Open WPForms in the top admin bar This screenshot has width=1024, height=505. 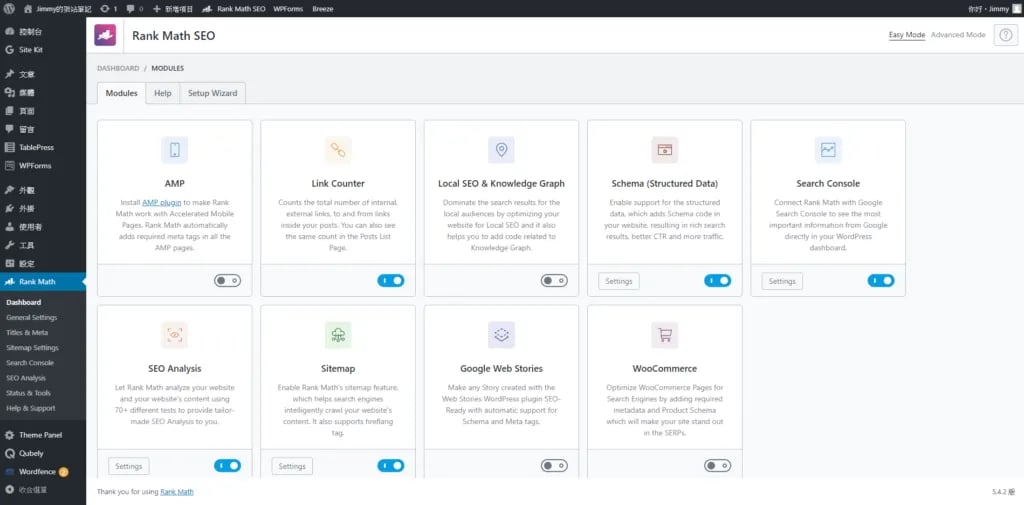pyautogui.click(x=288, y=9)
